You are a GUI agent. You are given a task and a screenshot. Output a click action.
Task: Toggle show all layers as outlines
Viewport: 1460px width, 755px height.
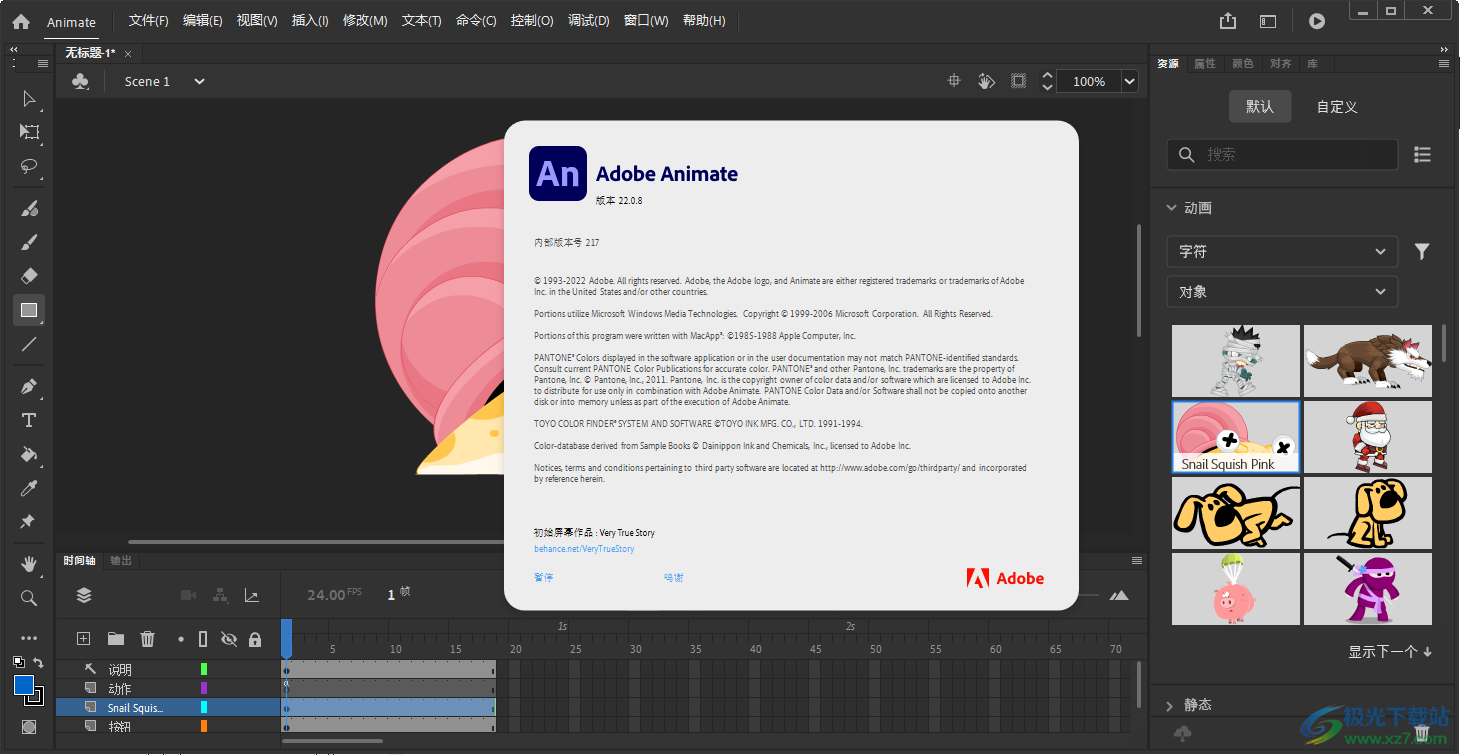pos(203,639)
